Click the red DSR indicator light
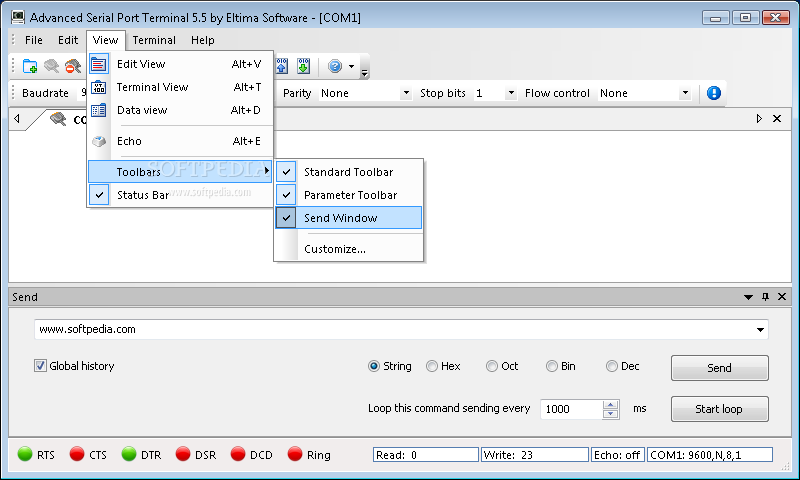800x480 pixels. (x=183, y=454)
